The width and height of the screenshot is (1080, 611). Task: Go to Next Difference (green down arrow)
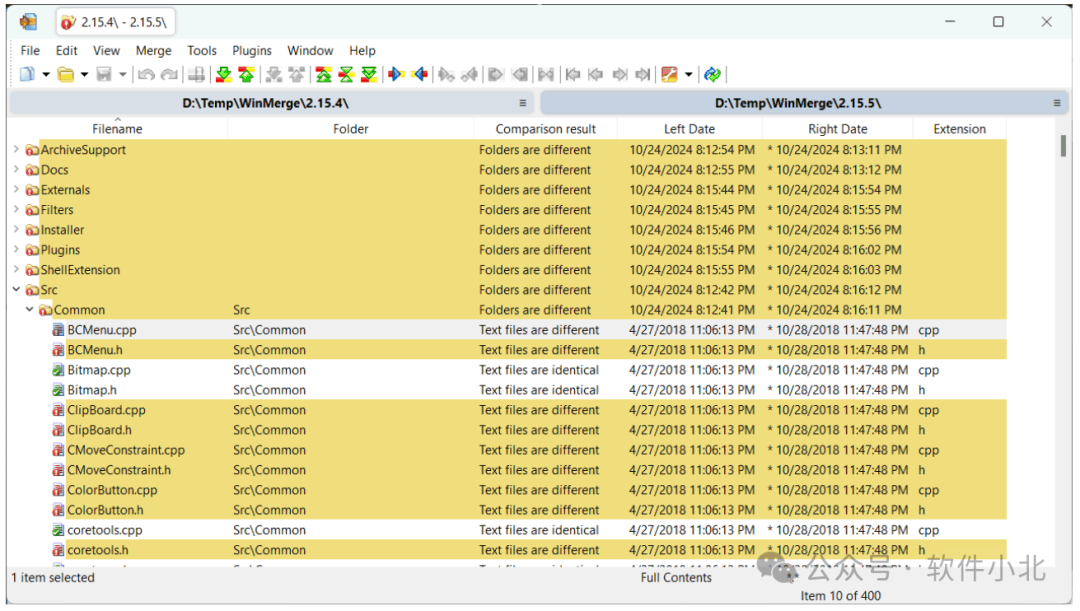[223, 74]
